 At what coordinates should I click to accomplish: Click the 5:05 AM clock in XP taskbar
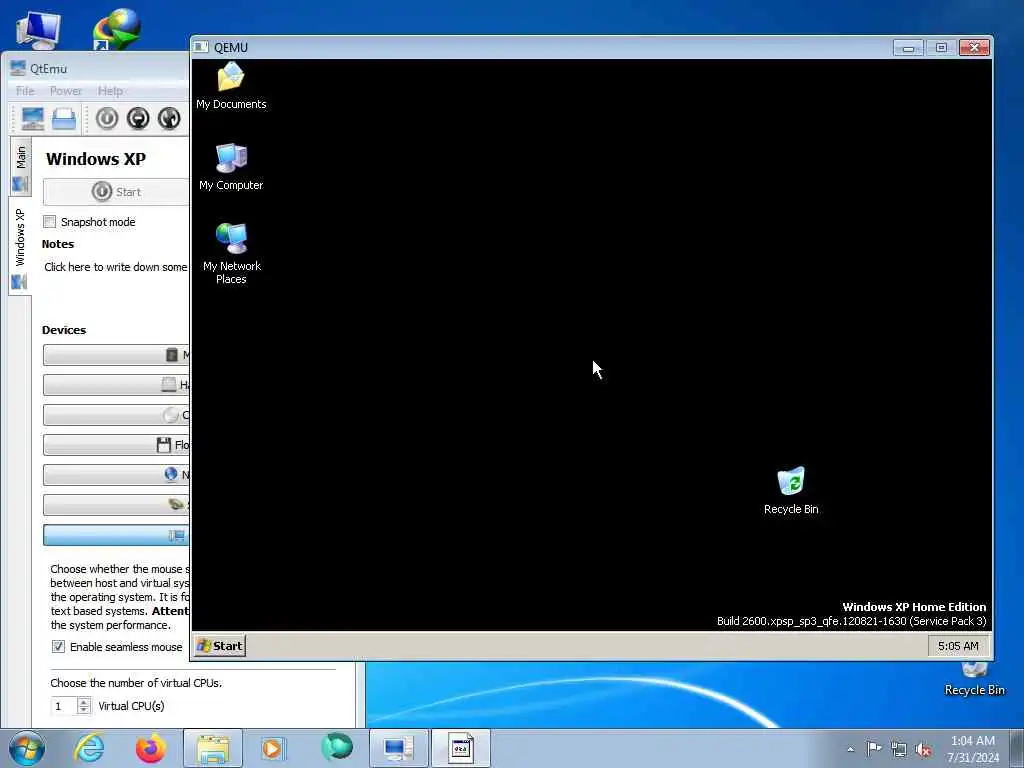(958, 646)
